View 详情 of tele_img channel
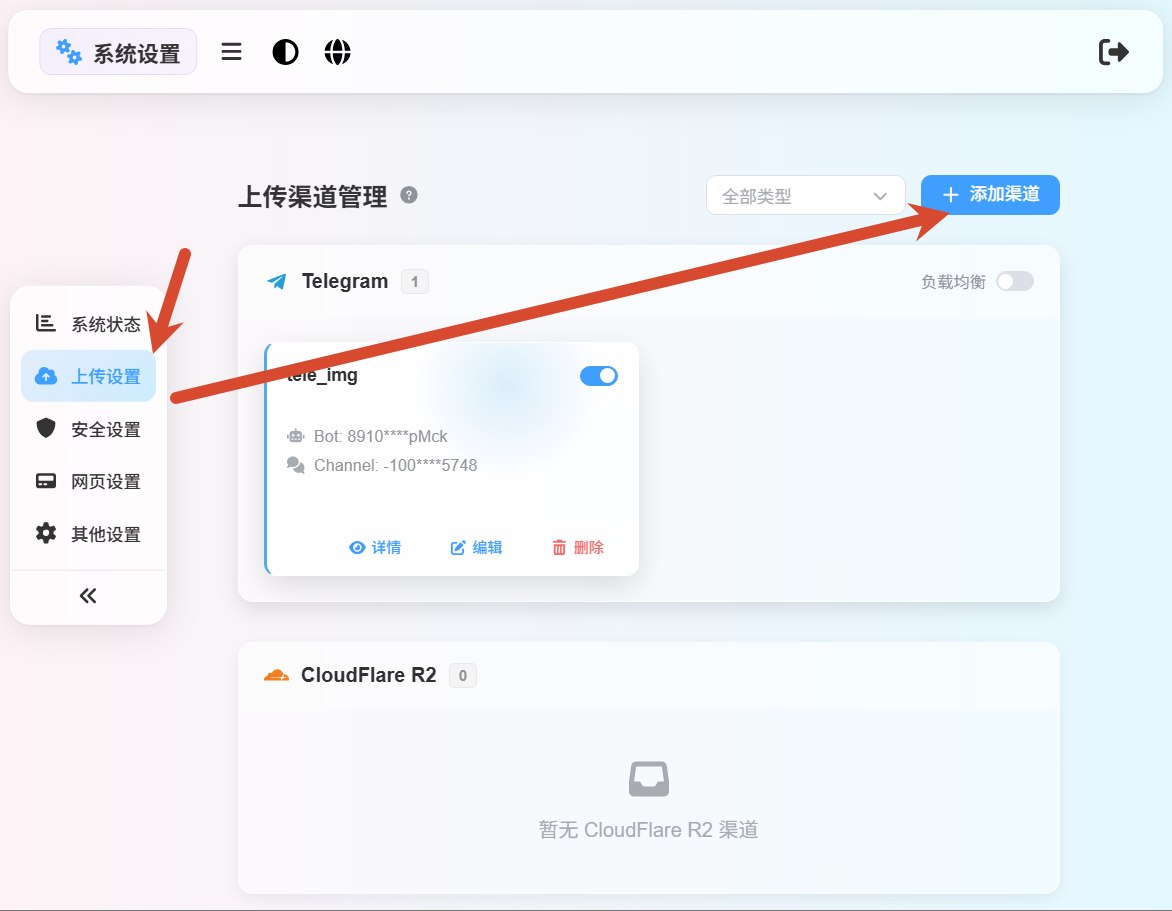1172x911 pixels. coord(375,548)
